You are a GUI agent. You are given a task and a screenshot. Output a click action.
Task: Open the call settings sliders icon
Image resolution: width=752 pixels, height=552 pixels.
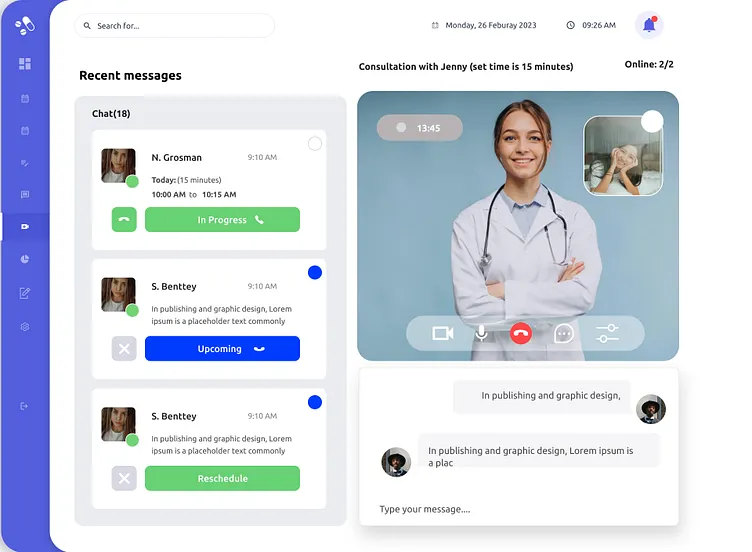click(607, 333)
